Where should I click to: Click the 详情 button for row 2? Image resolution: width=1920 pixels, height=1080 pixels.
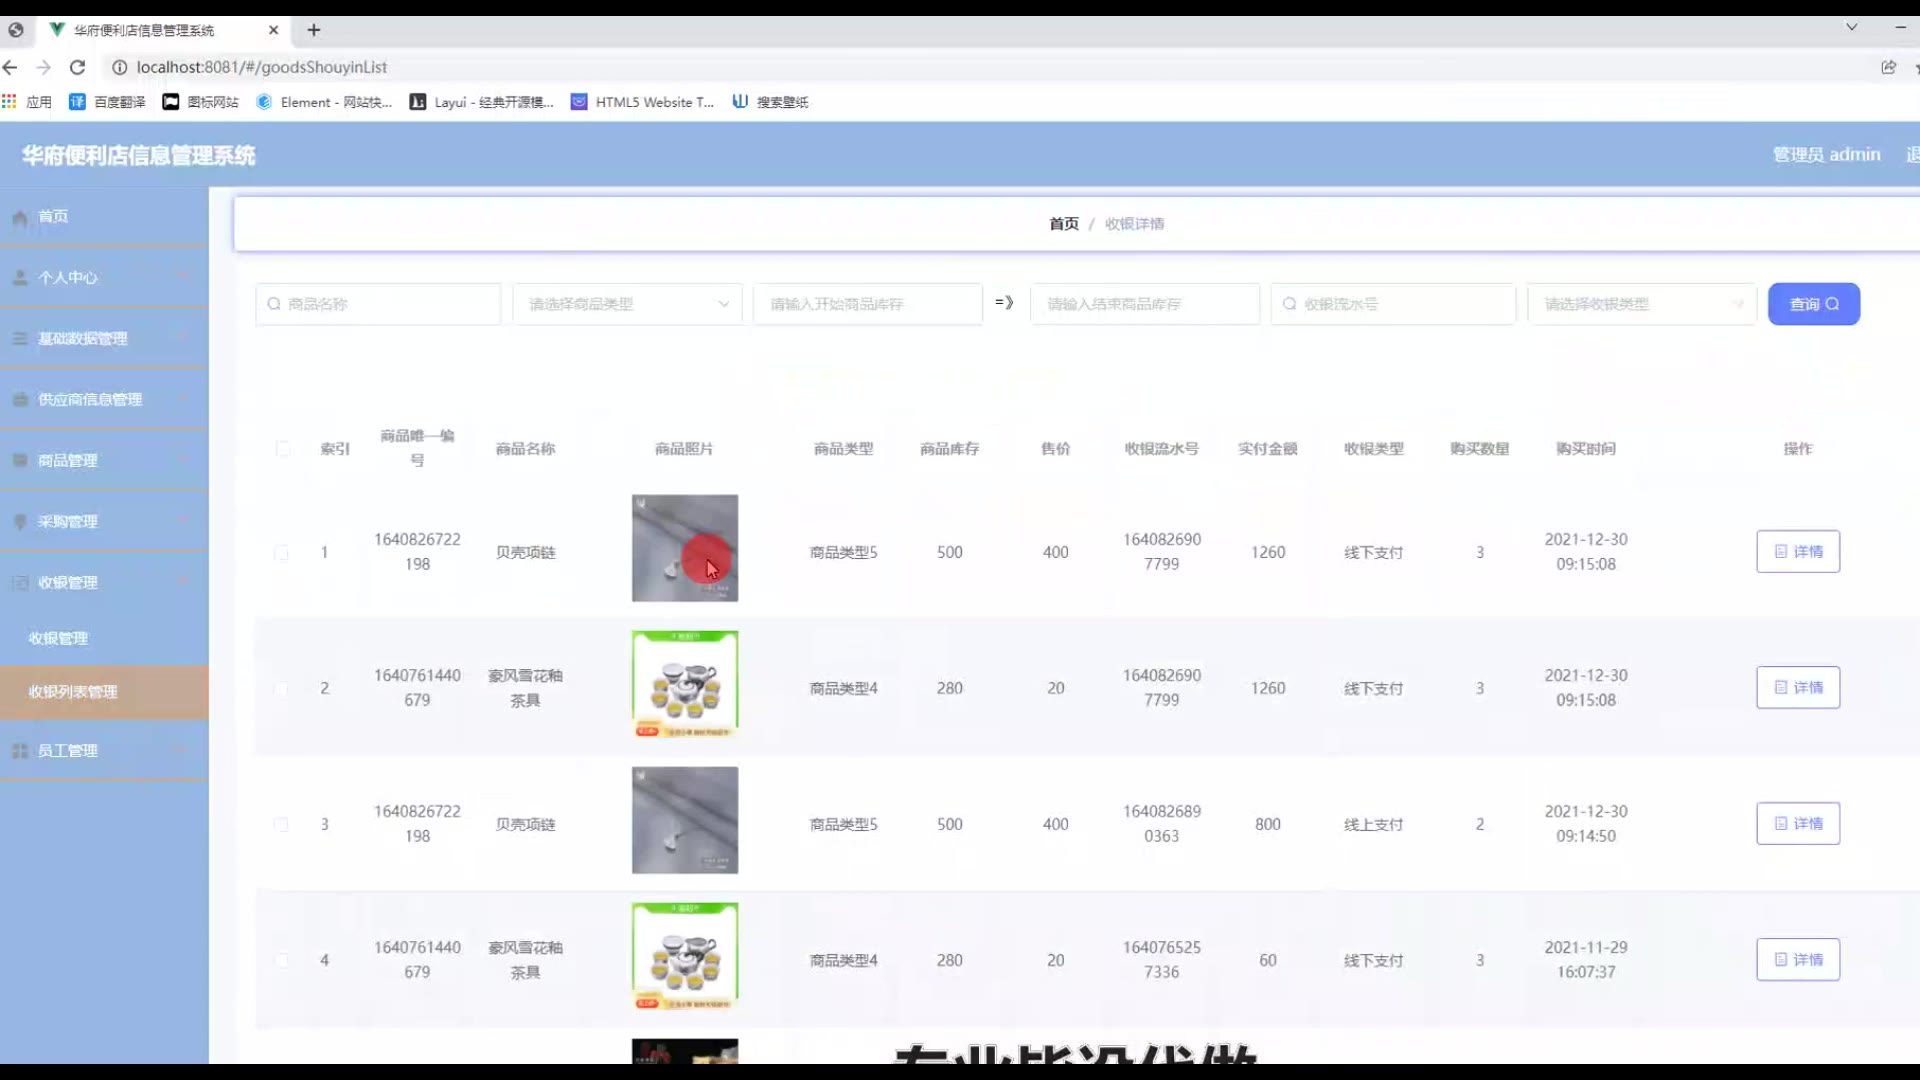tap(1797, 688)
